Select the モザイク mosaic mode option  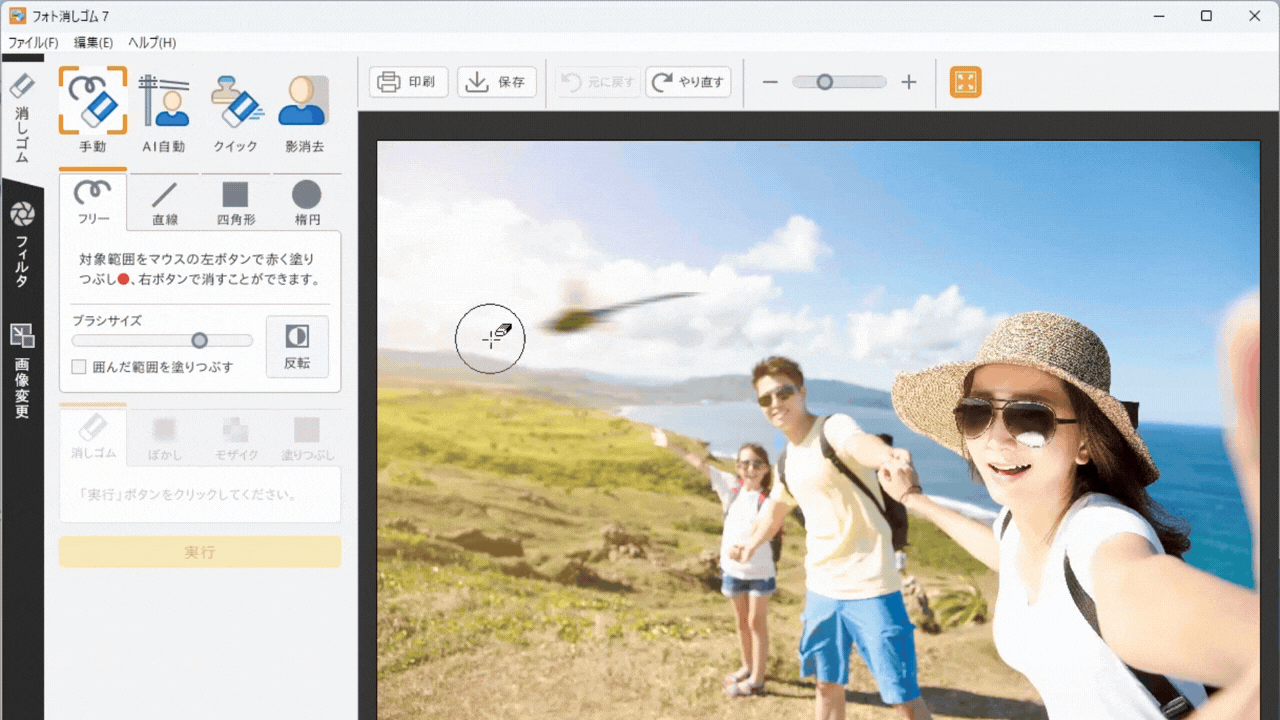[x=236, y=438]
